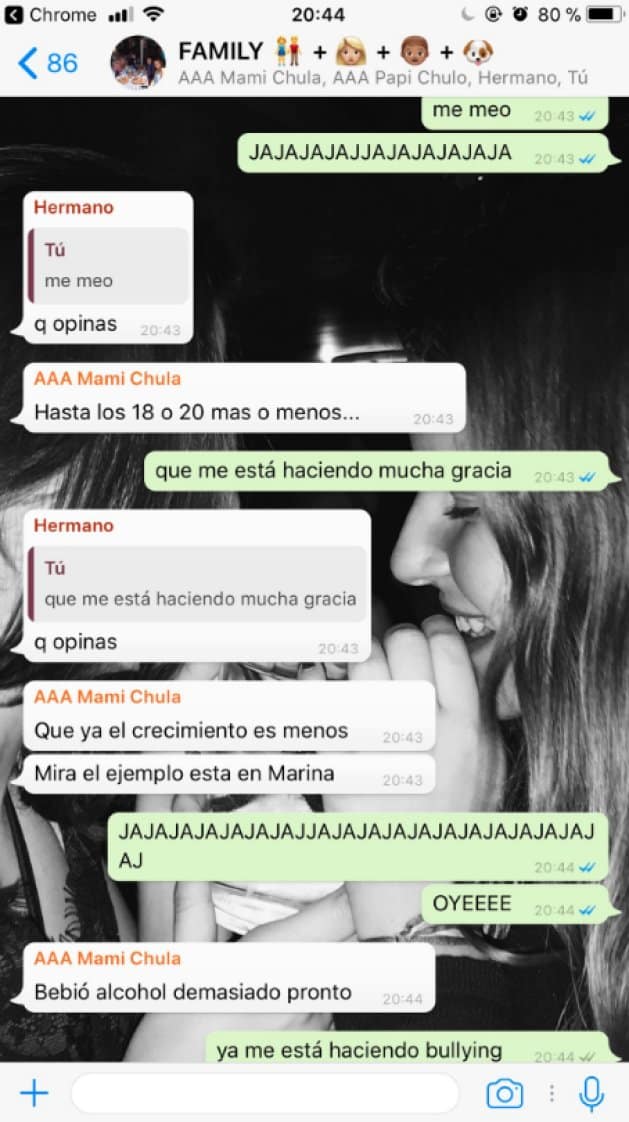Screen dimensions: 629x1122
Task: Open group info via FAMILY title
Action: 220,52
